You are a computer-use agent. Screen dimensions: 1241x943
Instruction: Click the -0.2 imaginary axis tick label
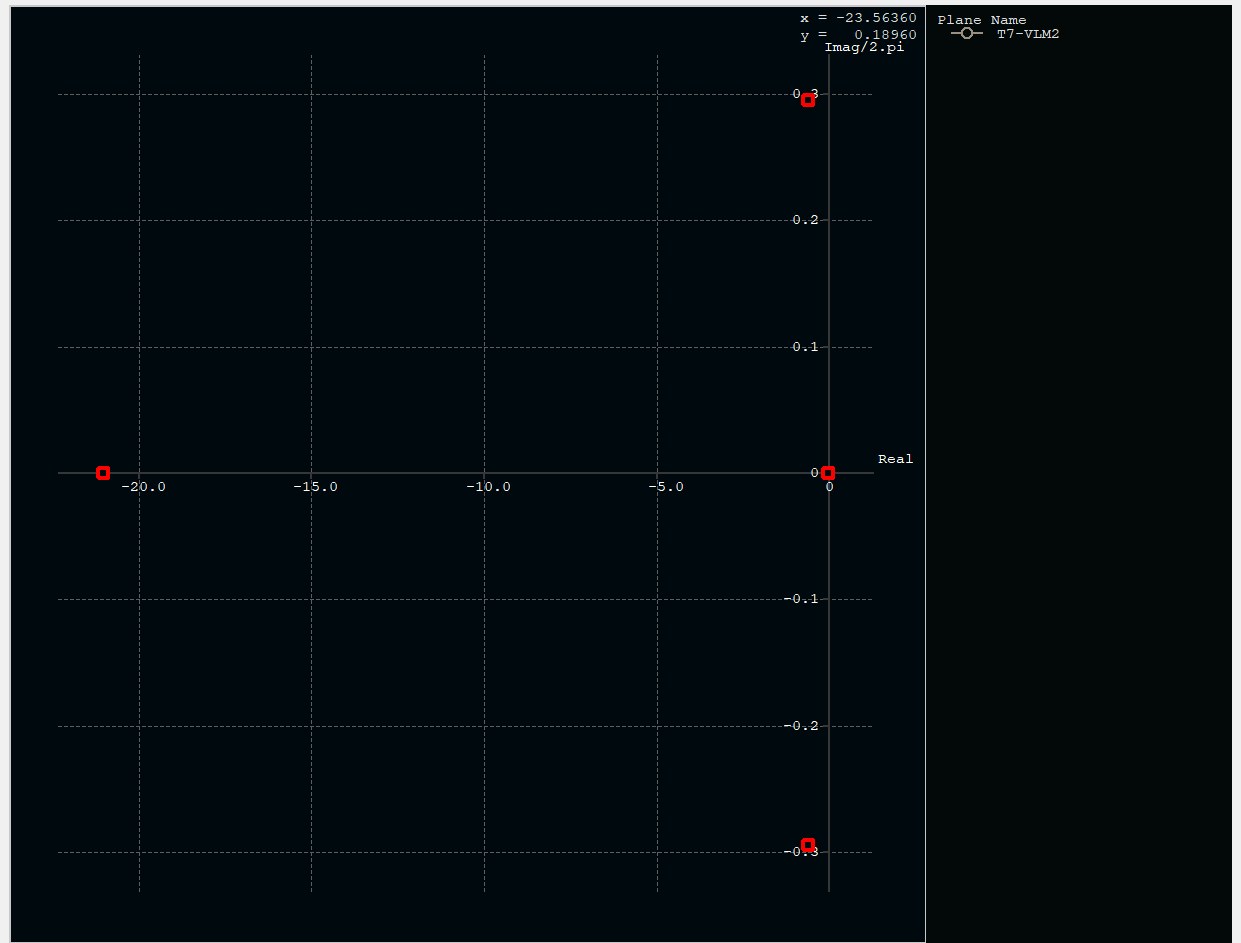tap(801, 726)
